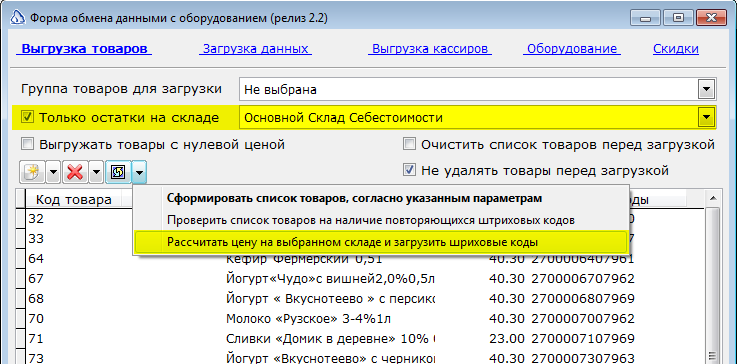Click Молоко «Рузское» 3-4%1л product name
737x364 pixels.
tap(308, 318)
